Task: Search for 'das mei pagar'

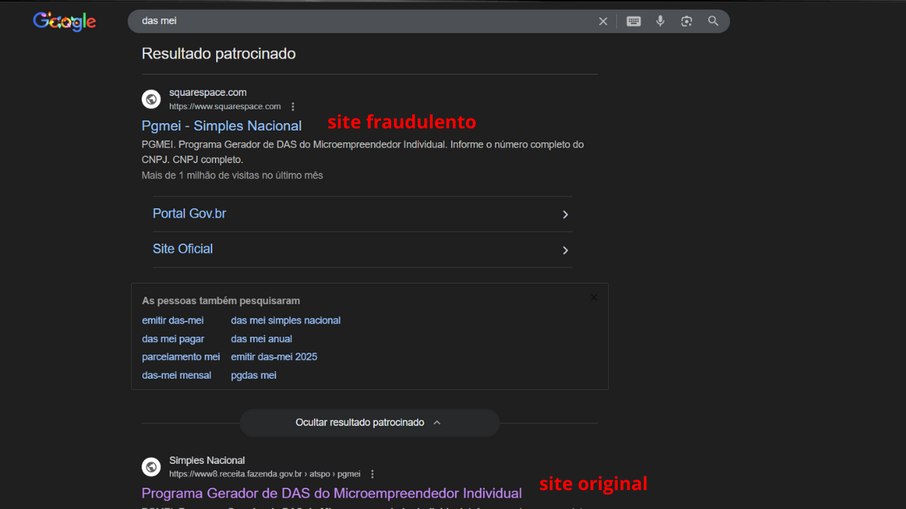Action: (173, 339)
